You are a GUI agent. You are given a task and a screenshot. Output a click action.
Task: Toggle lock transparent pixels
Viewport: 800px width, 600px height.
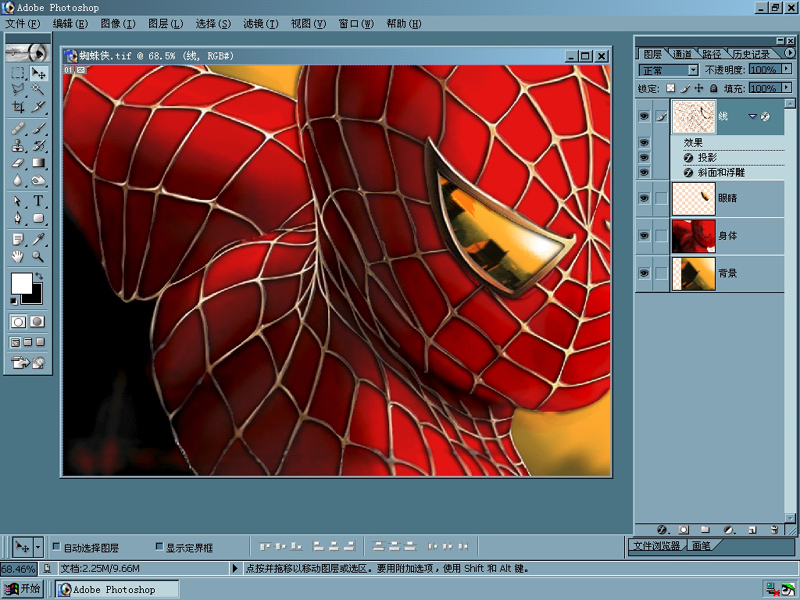[670, 88]
